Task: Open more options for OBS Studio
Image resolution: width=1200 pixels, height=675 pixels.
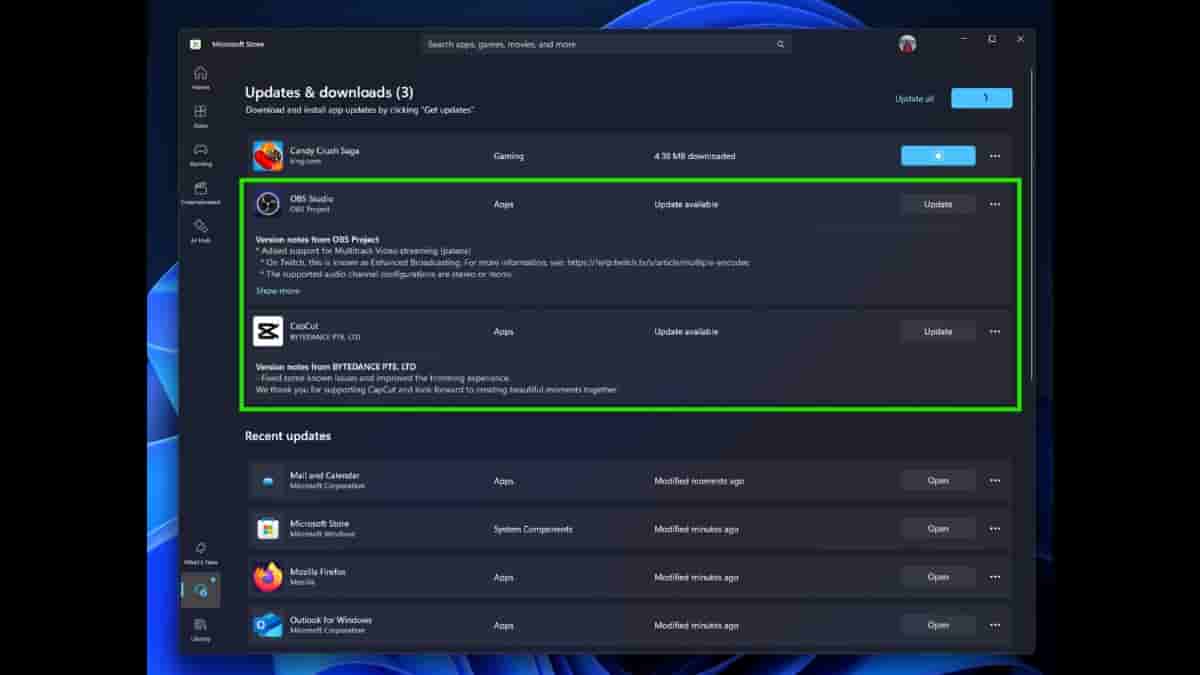Action: click(994, 204)
